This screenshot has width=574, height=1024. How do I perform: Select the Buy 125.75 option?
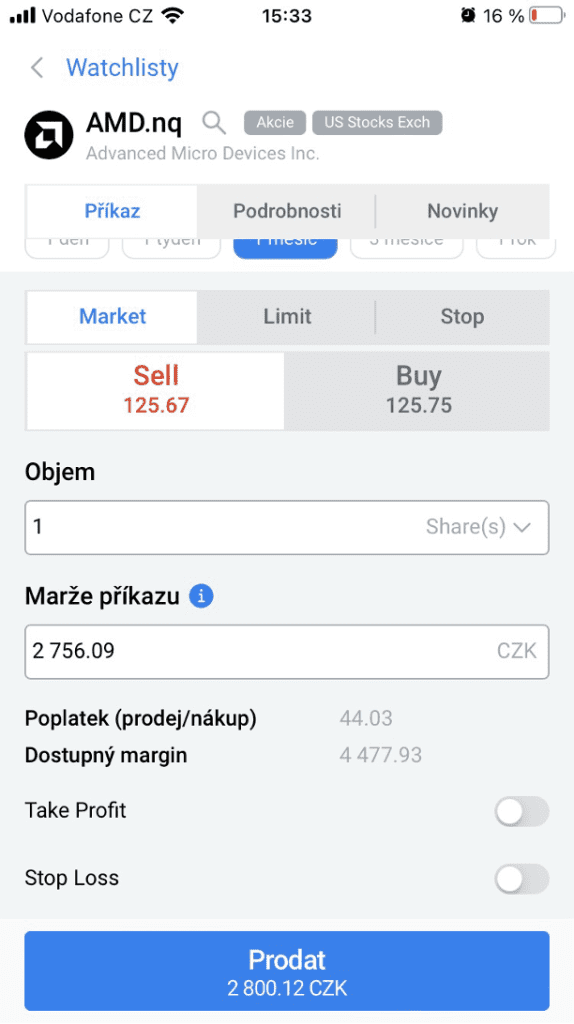point(417,391)
